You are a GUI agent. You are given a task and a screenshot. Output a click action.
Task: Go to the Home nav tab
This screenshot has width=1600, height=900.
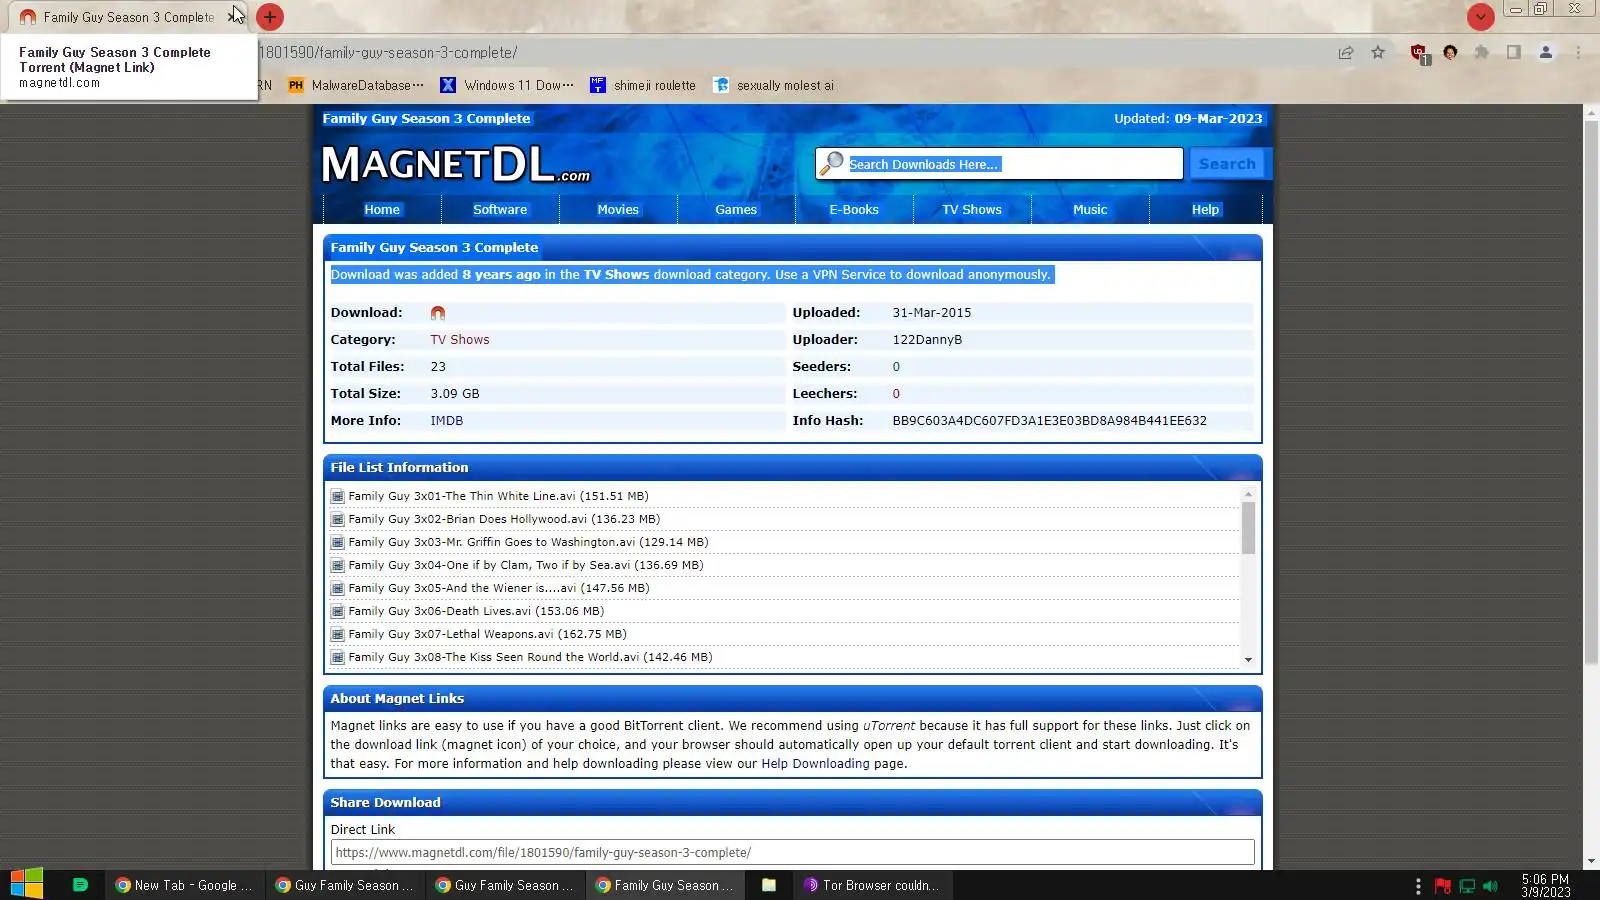[382, 210]
